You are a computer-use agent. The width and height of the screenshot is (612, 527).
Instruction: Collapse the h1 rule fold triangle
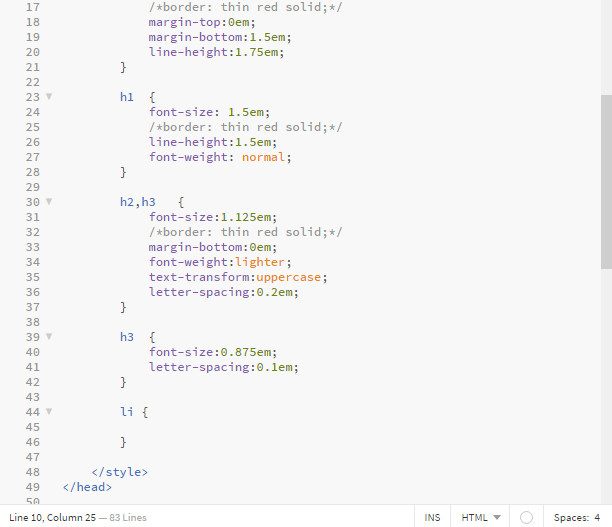pyautogui.click(x=48, y=97)
